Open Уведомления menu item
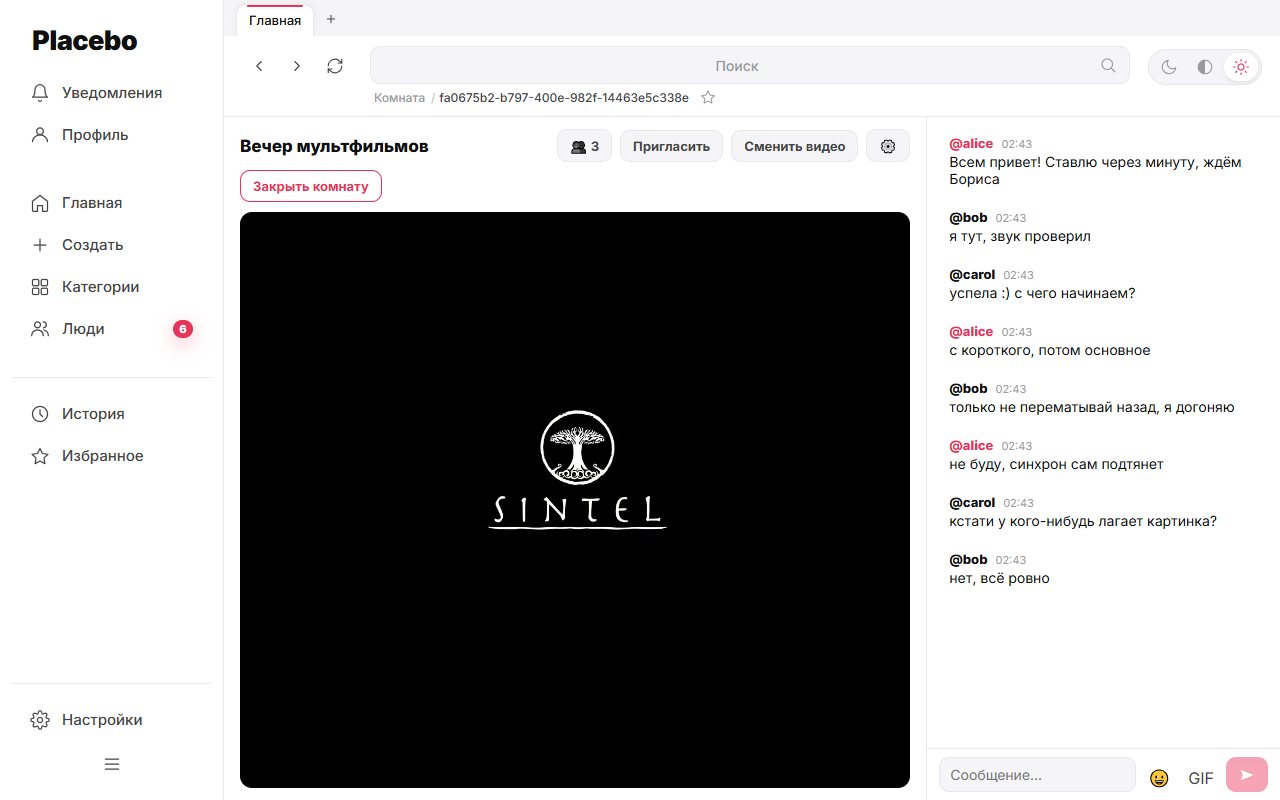The height and width of the screenshot is (800, 1280). [112, 93]
